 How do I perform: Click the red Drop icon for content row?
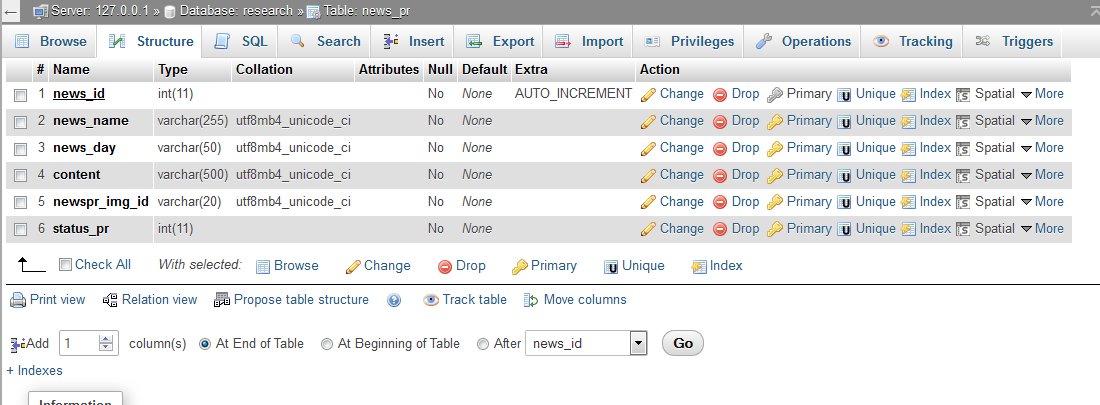[x=720, y=175]
